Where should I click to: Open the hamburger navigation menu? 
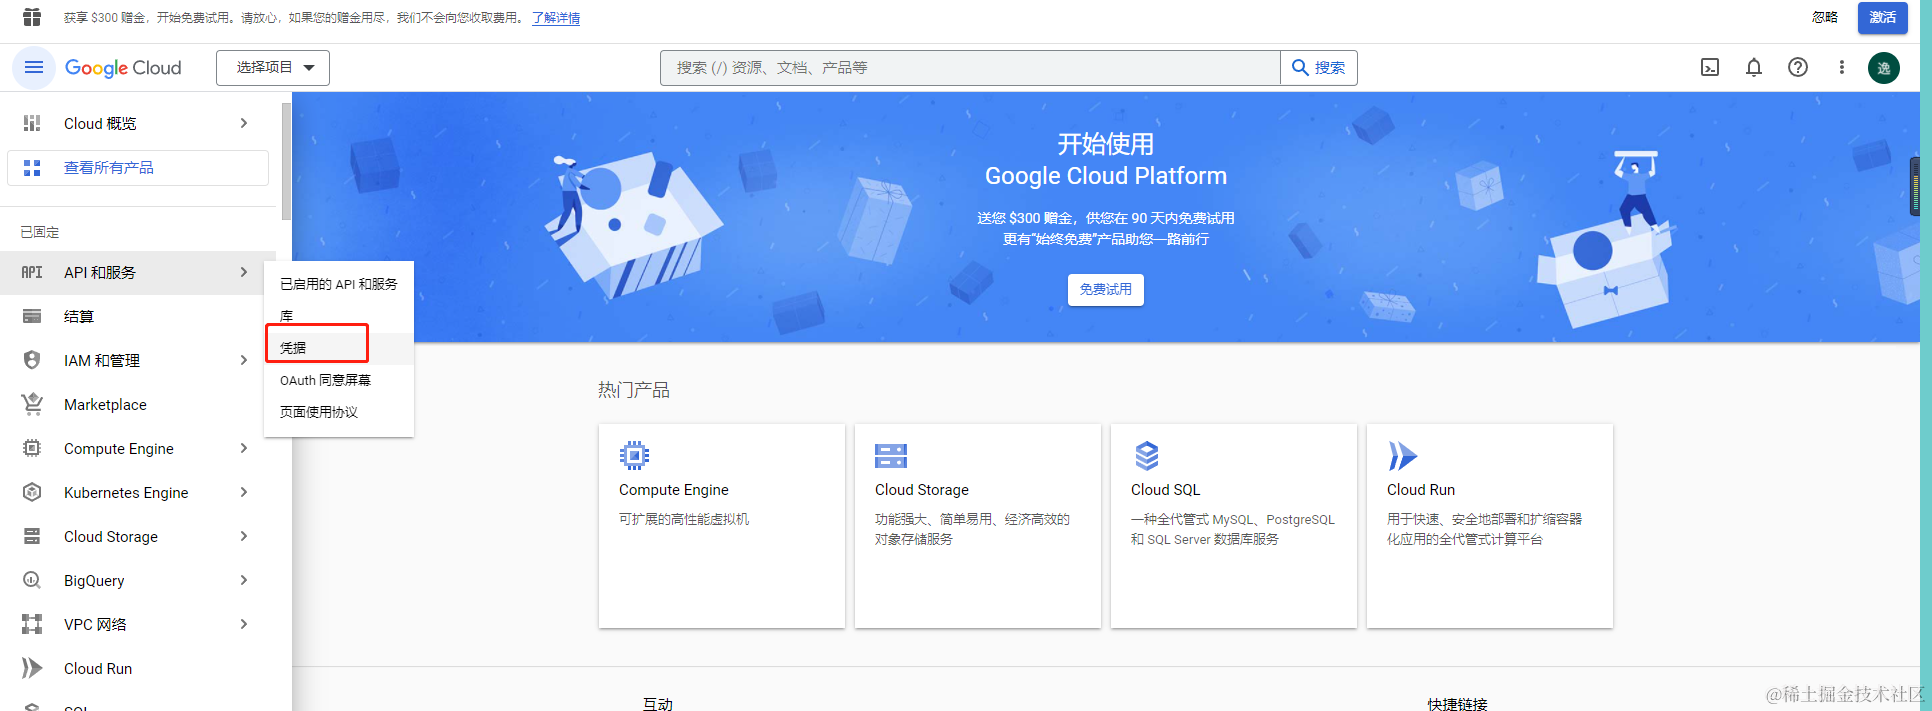[33, 67]
